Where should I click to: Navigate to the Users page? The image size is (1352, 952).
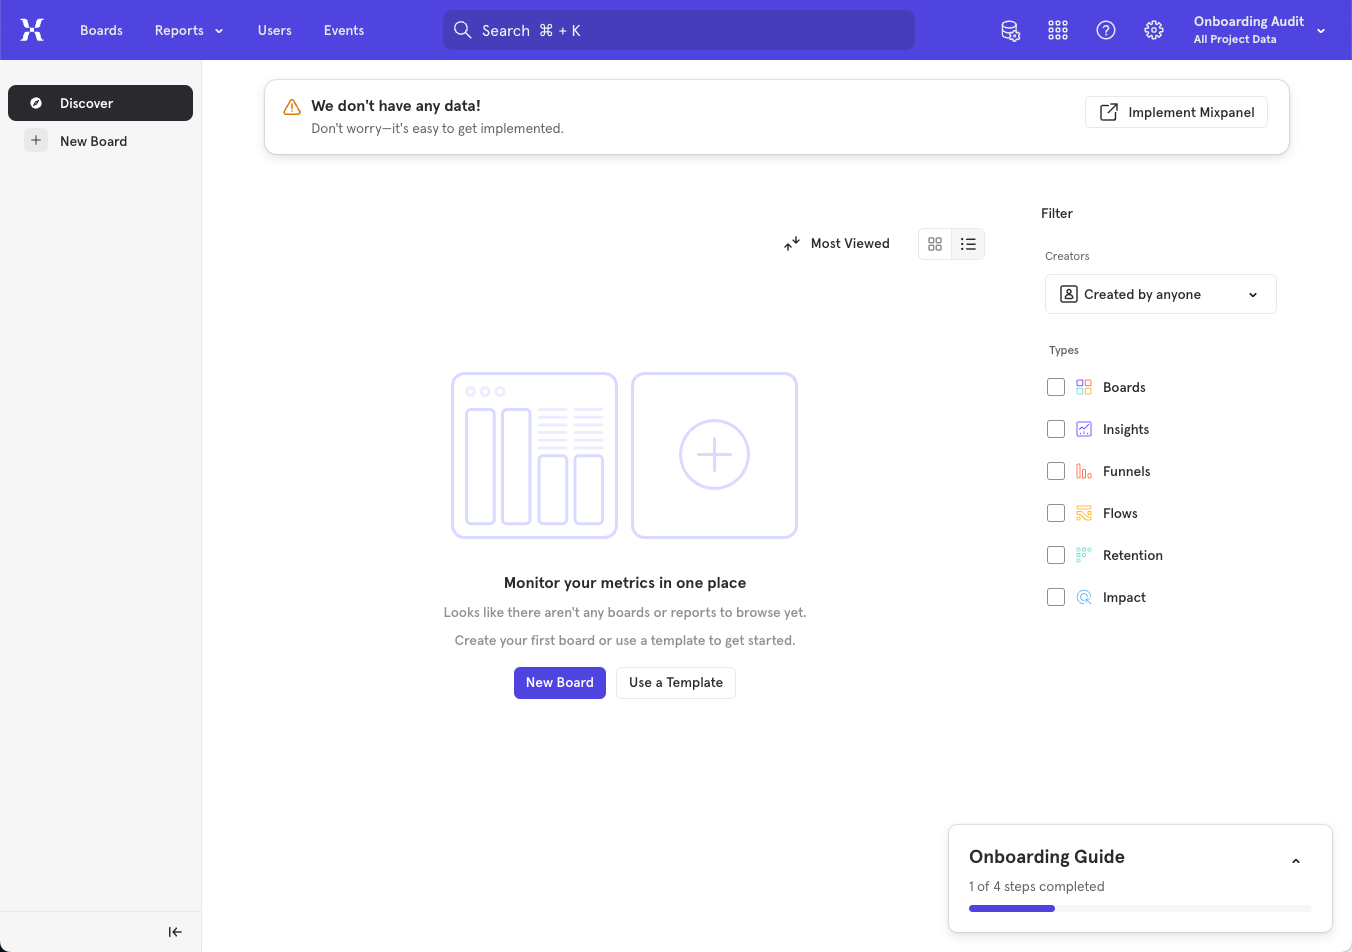click(274, 30)
